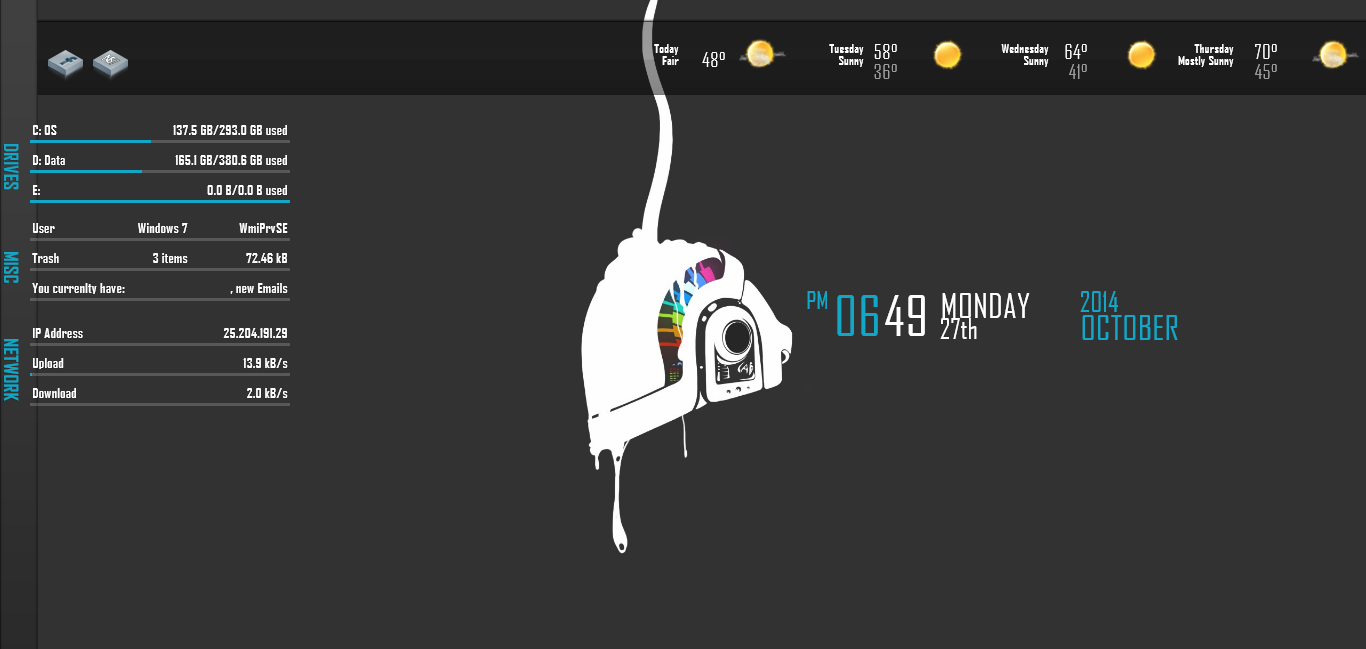Image resolution: width=1366 pixels, height=649 pixels.
Task: Click the '2.0 kB/s' download speed
Action: click(x=267, y=393)
